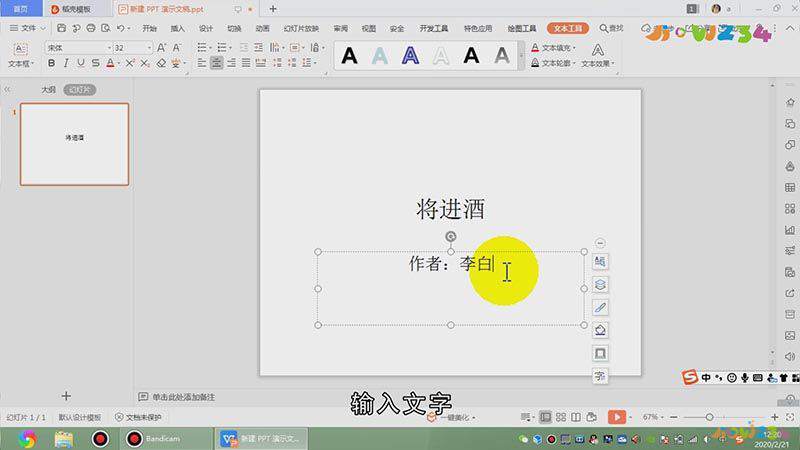Toggle Italic formatting
The width and height of the screenshot is (800, 450).
pos(66,63)
